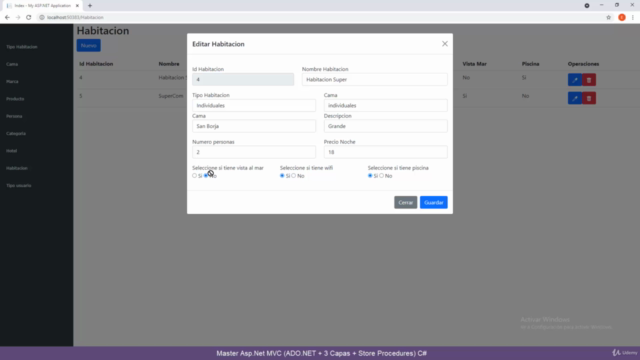Image resolution: width=640 pixels, height=360 pixels.
Task: Go back with the browser back arrow
Action: click(x=7, y=17)
